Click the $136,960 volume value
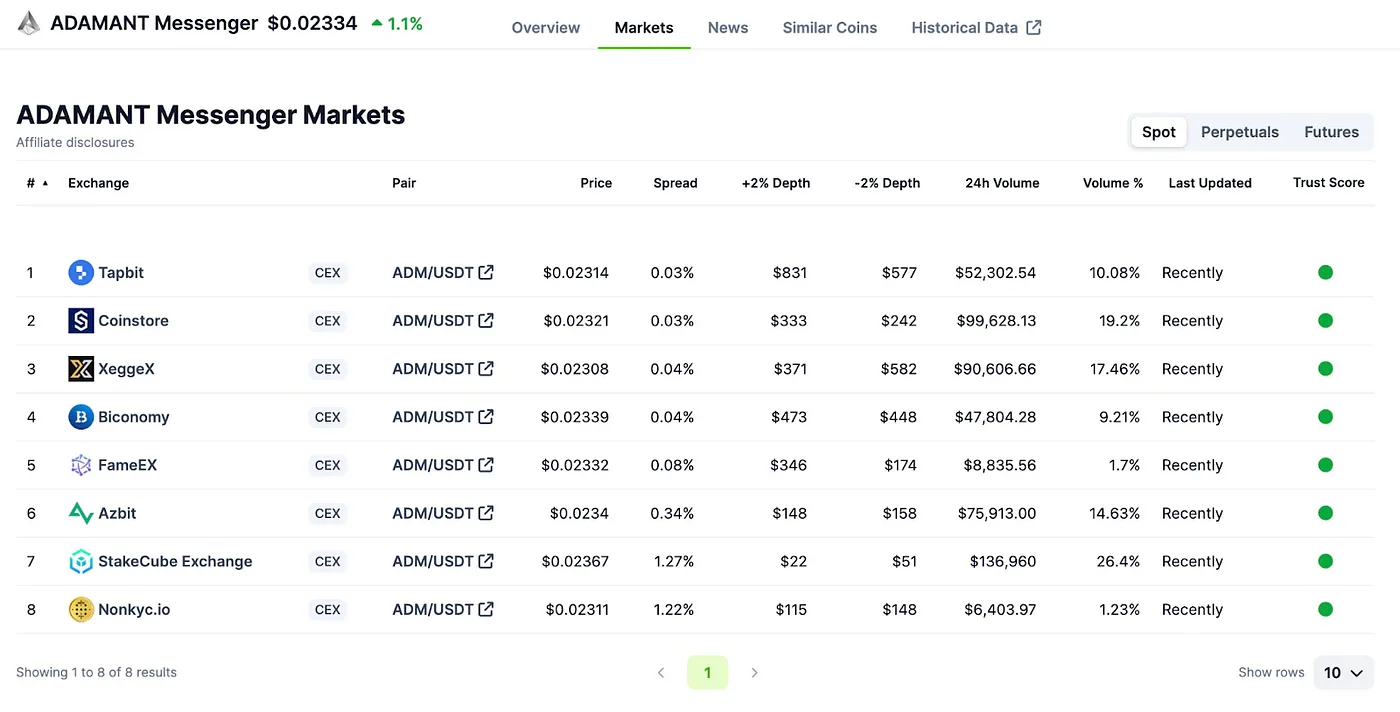Image resolution: width=1400 pixels, height=712 pixels. 1003,561
